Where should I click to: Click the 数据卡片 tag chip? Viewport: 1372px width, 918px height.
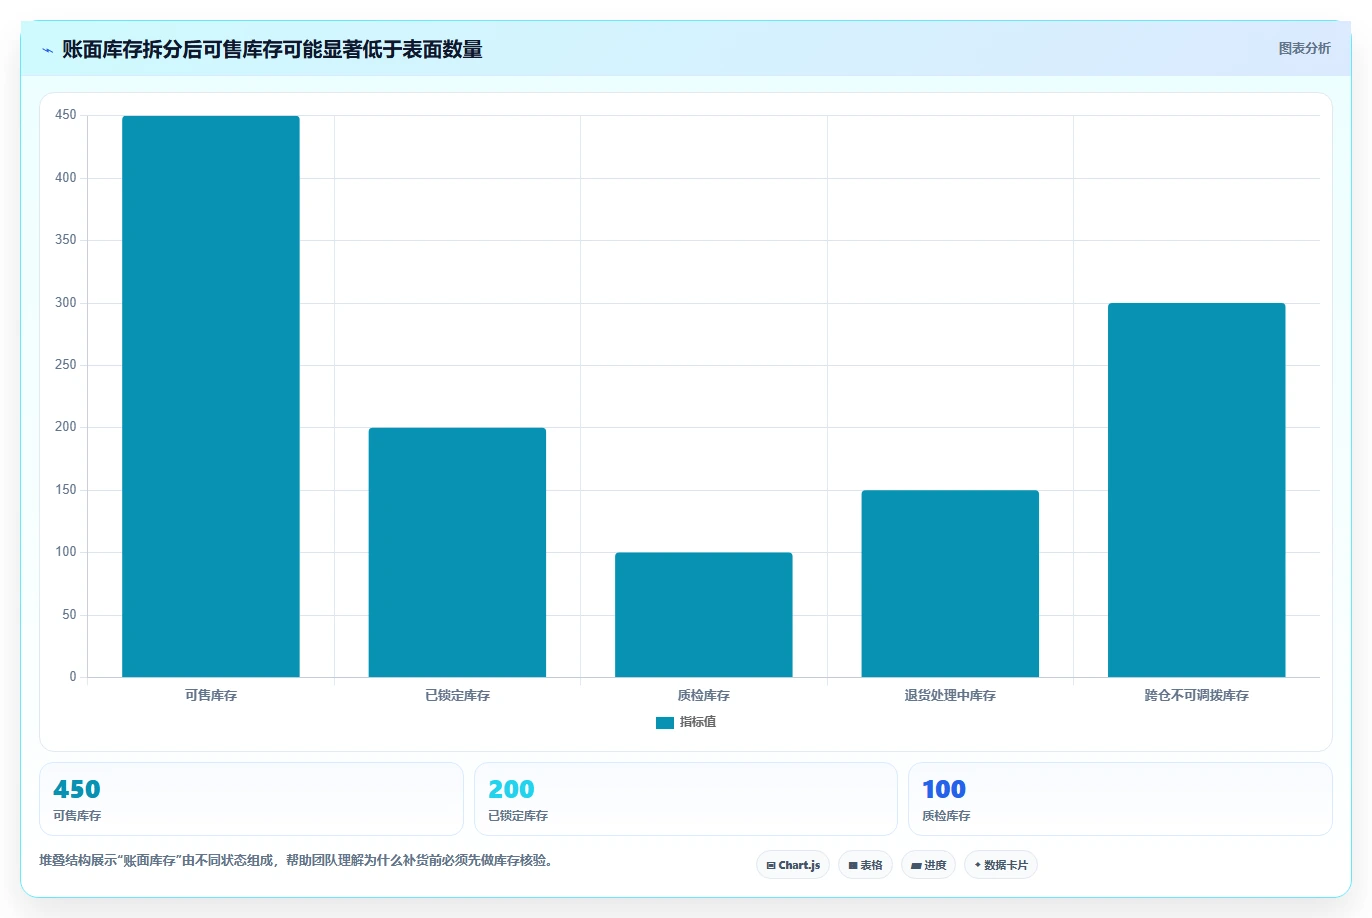(1001, 865)
